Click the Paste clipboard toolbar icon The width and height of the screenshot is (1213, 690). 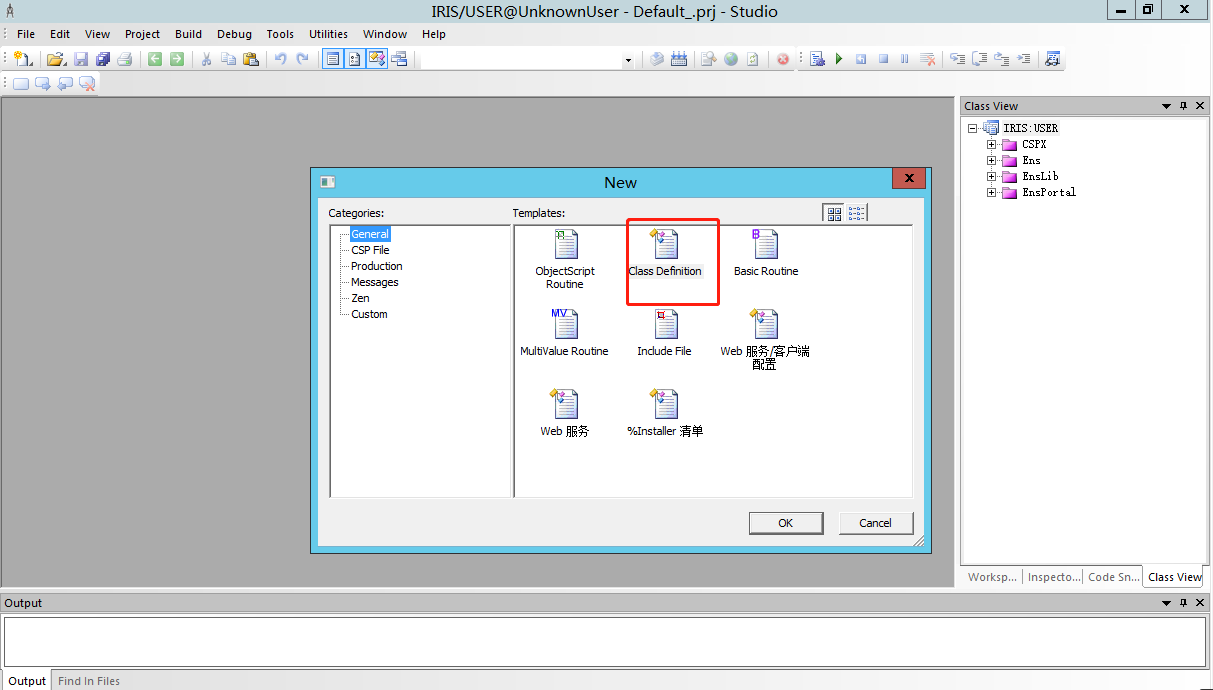pyautogui.click(x=251, y=59)
